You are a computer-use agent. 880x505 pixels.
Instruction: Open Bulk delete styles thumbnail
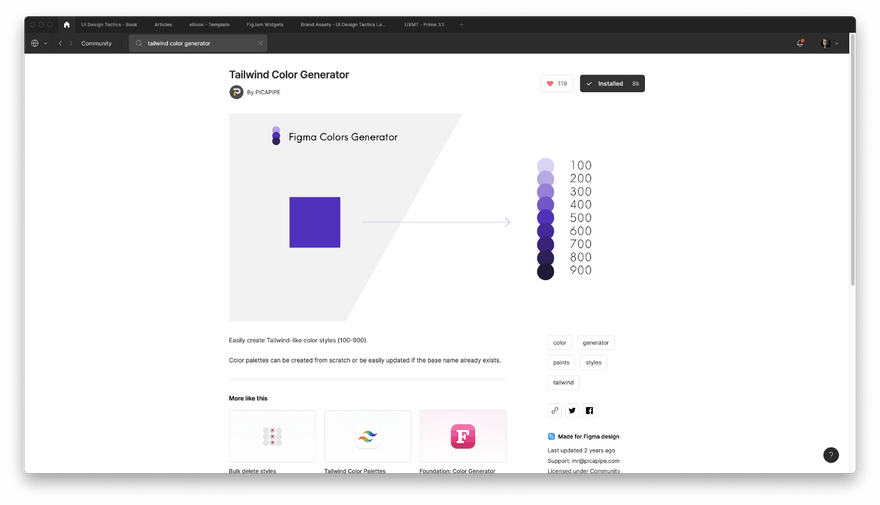272,436
